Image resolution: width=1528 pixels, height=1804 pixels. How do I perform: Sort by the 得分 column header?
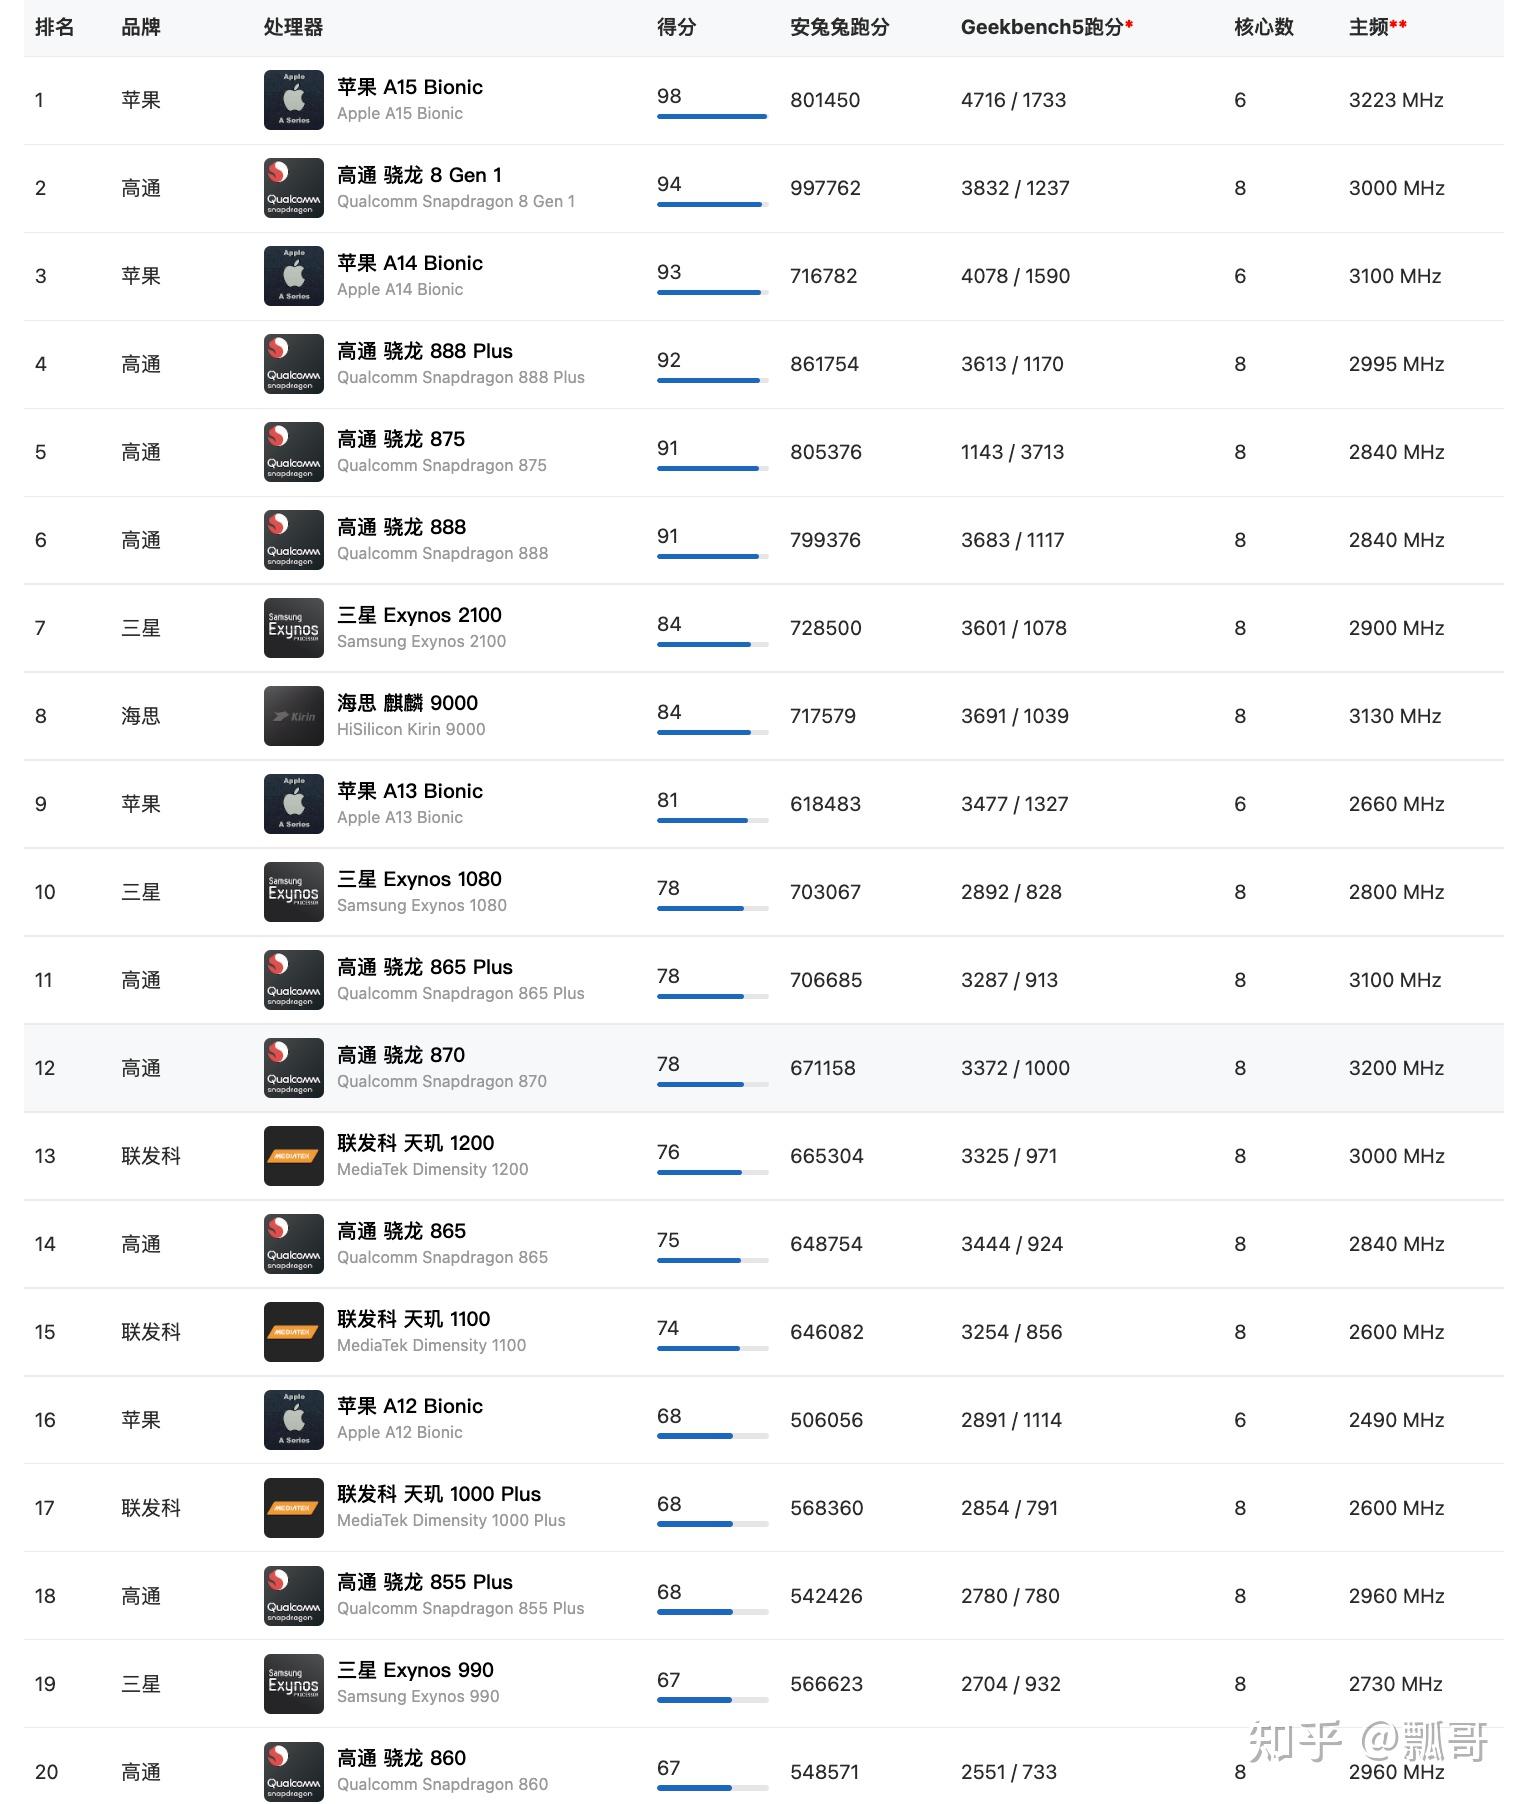(676, 28)
